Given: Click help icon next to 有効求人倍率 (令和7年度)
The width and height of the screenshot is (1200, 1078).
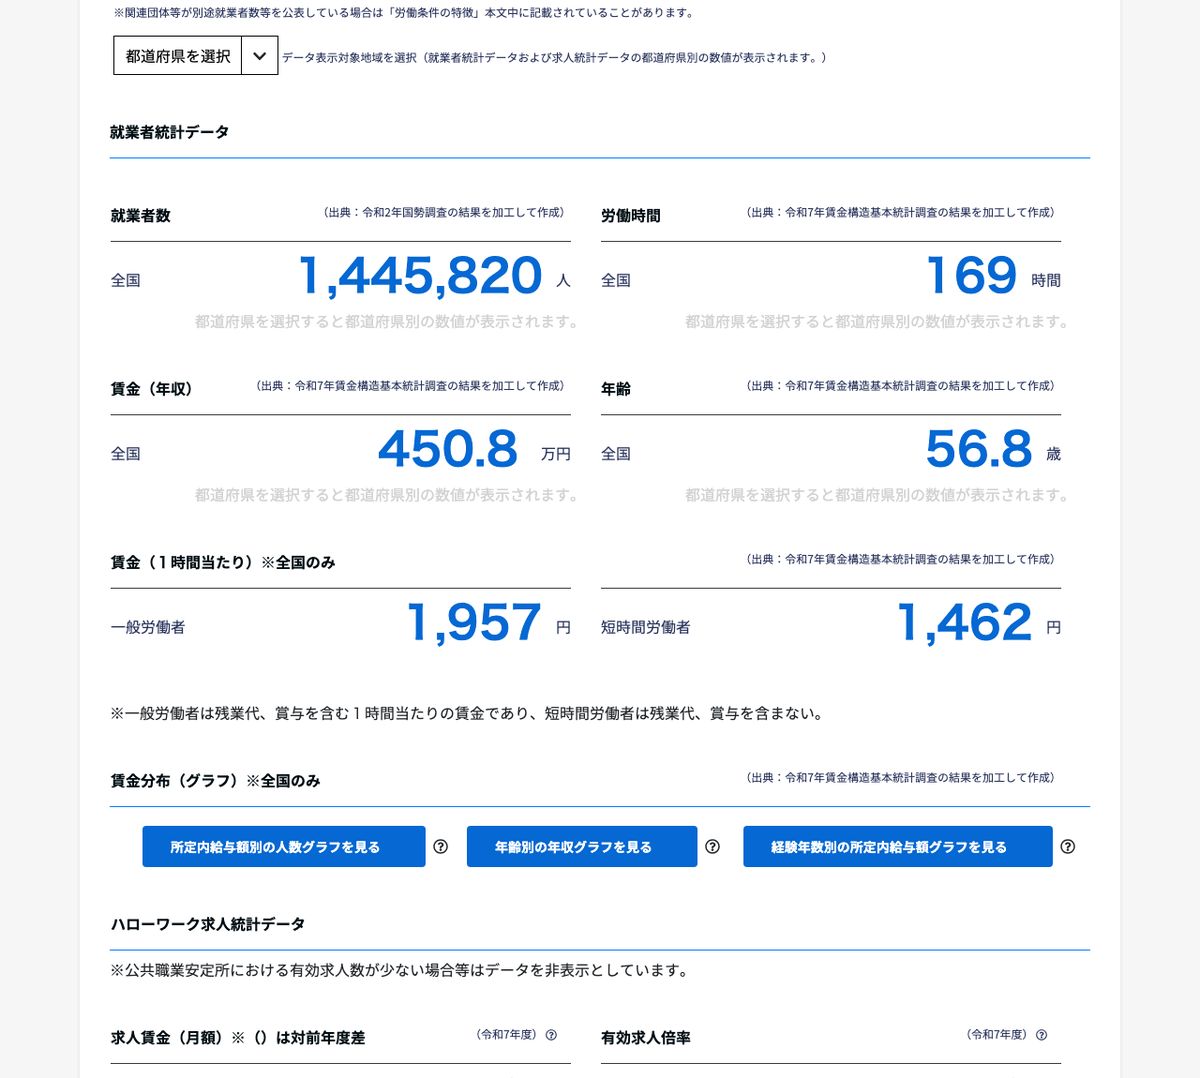Looking at the screenshot, I should [1041, 1035].
